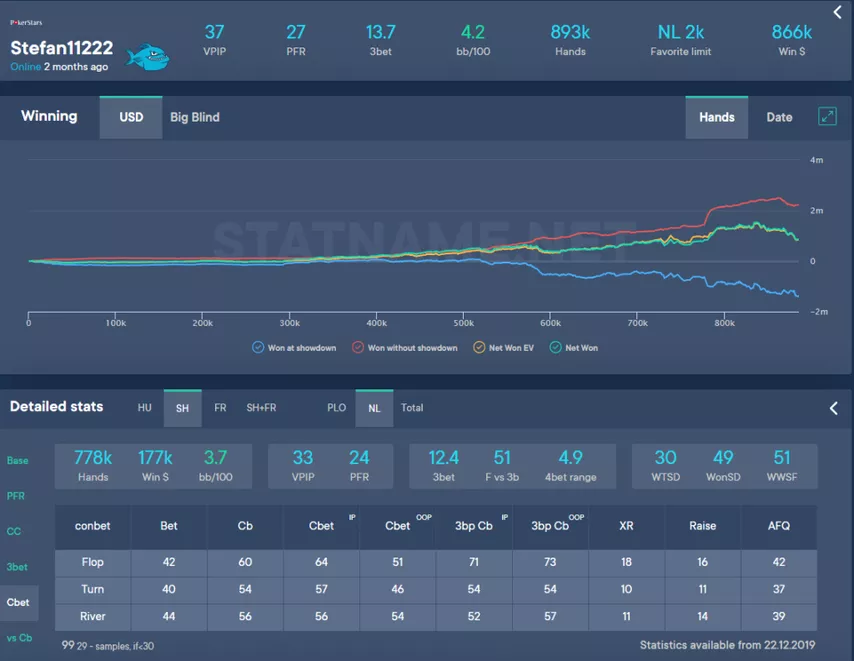Select PLO game type filter
The width and height of the screenshot is (854, 661).
337,408
